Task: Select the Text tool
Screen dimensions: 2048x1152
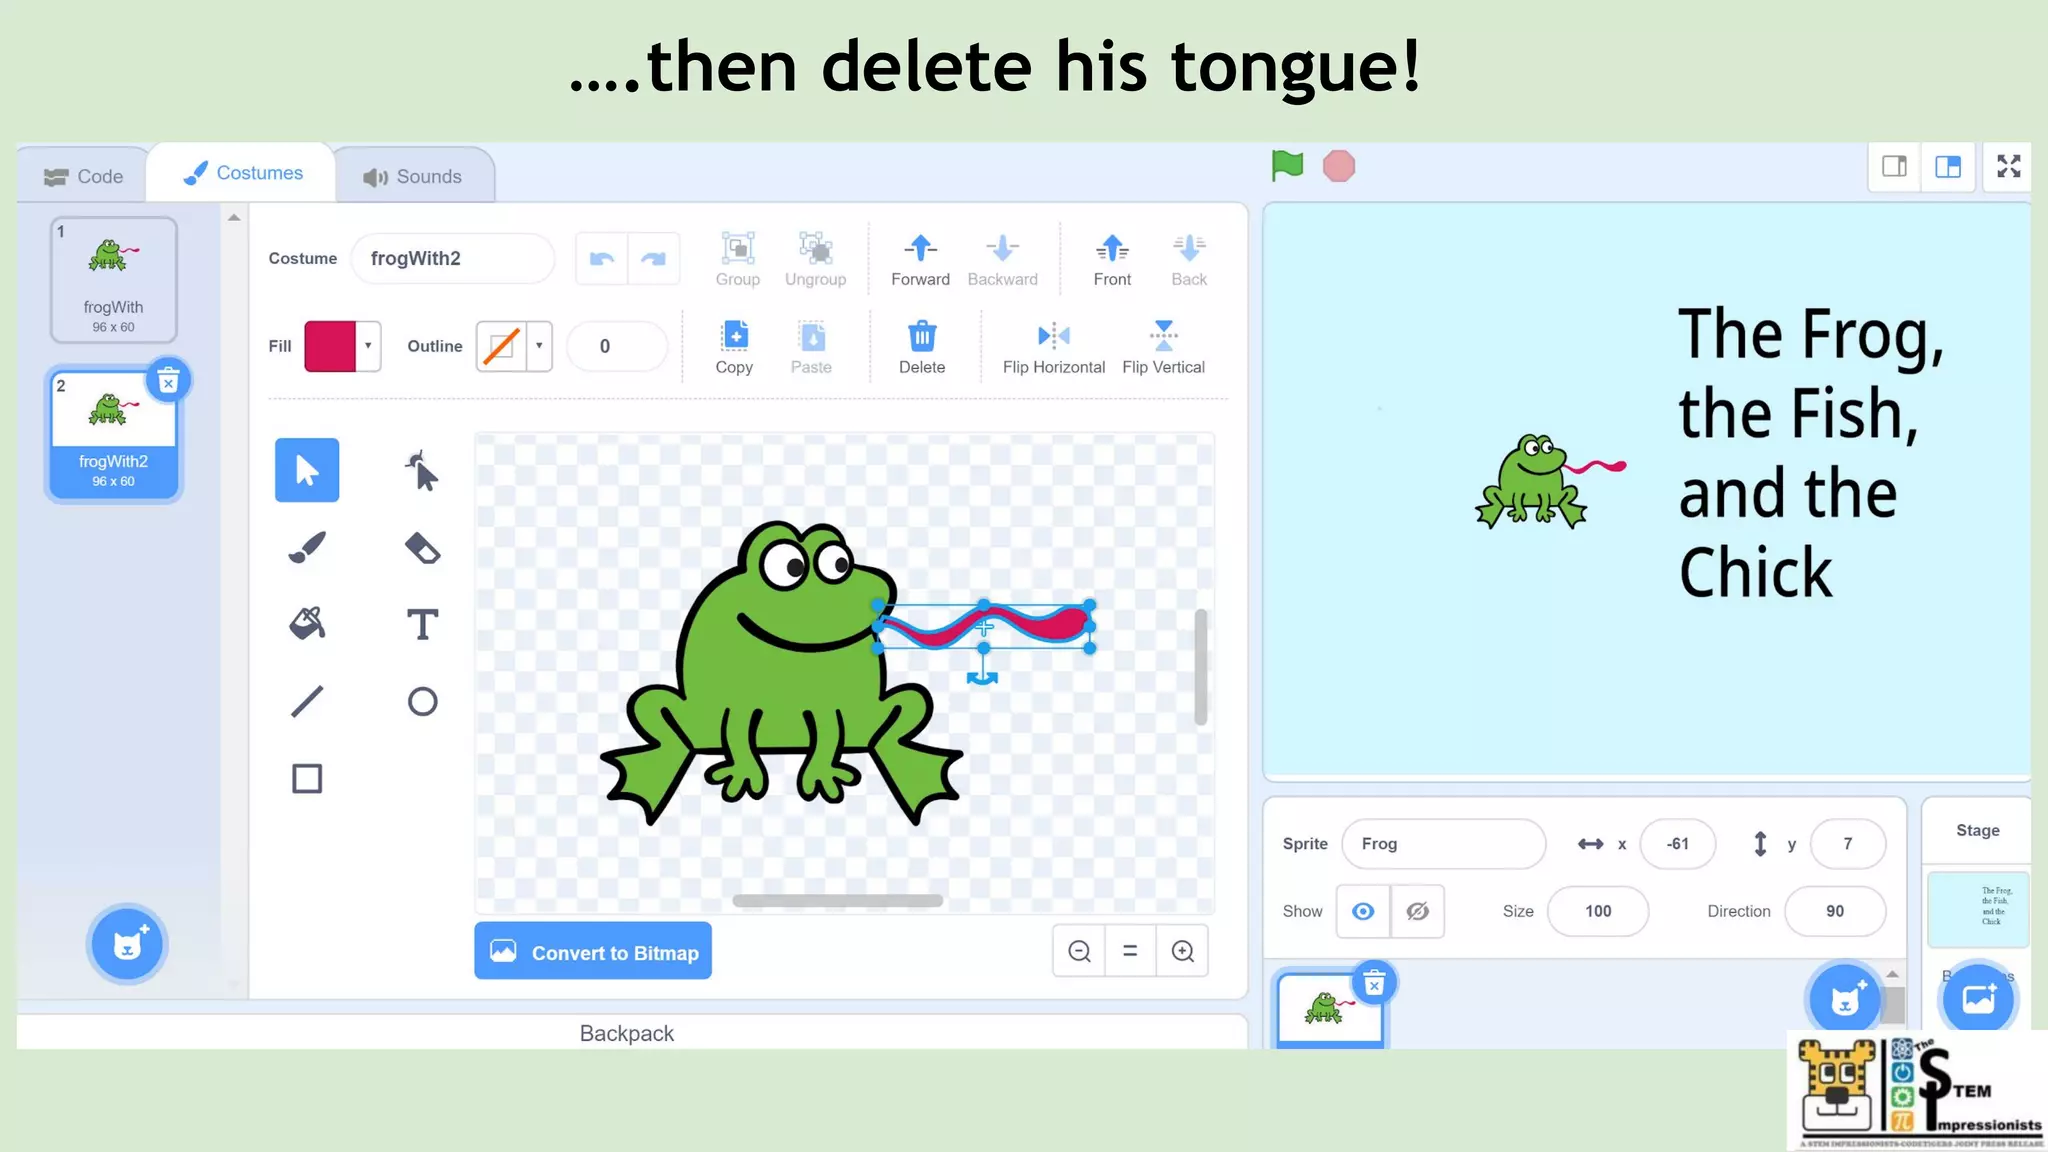Action: click(x=422, y=624)
